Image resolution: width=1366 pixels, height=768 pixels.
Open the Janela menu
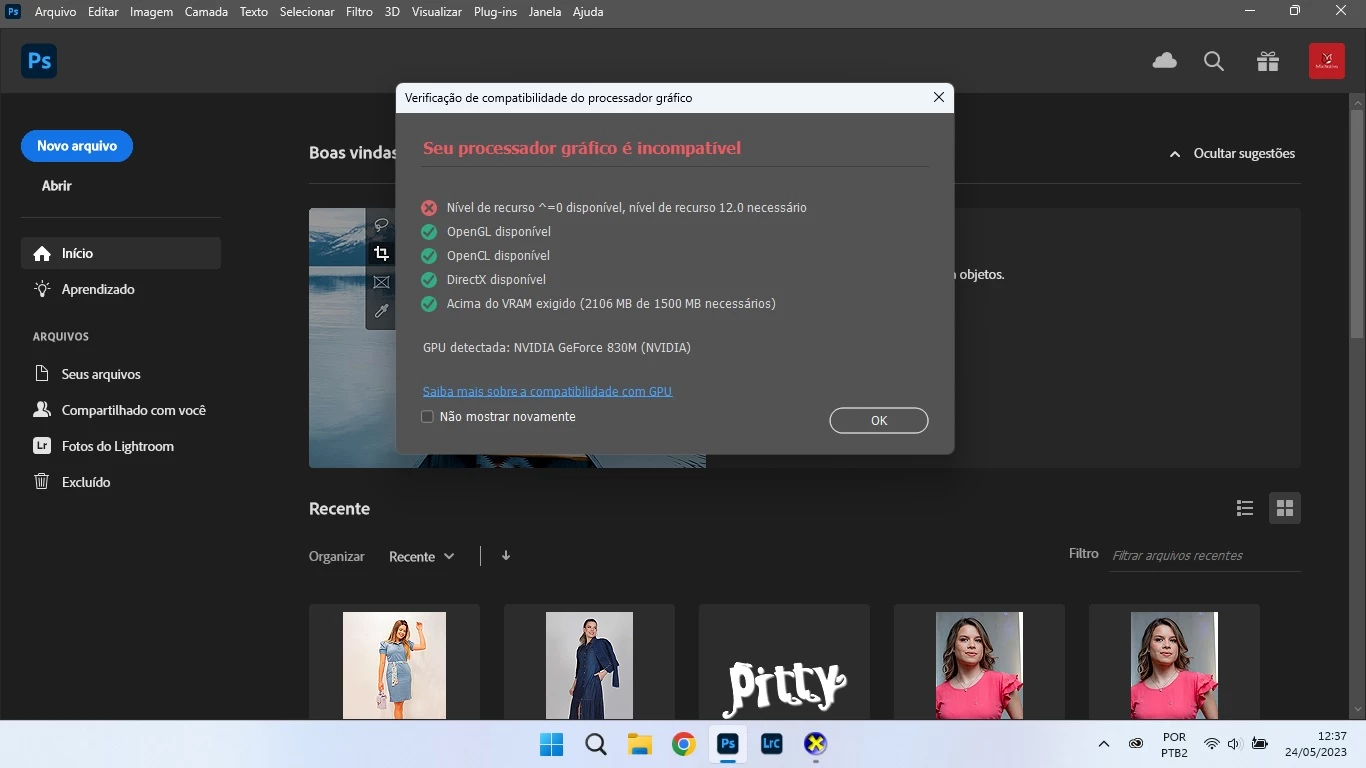545,12
